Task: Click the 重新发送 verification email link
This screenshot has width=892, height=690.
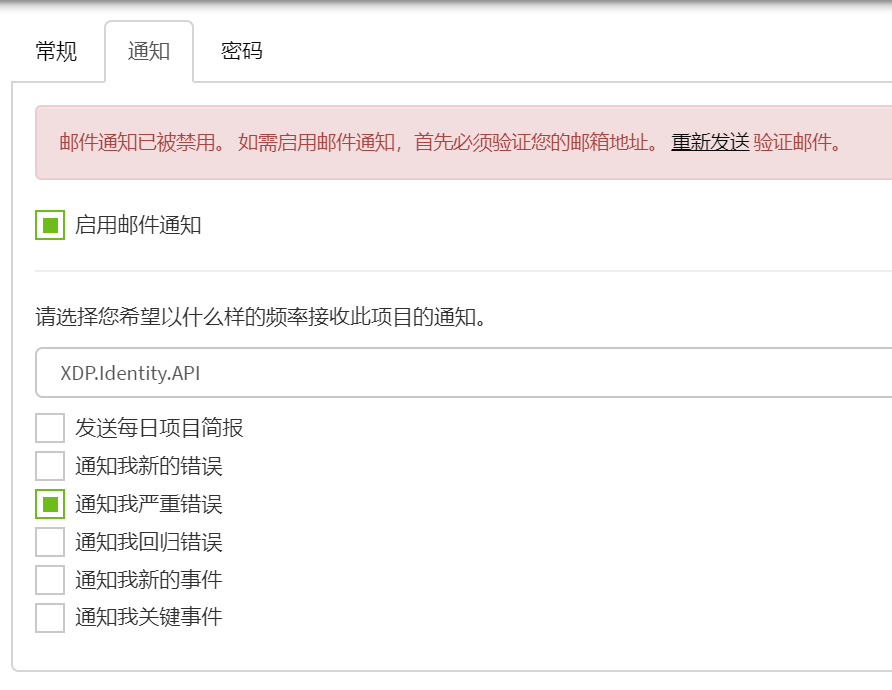Action: coord(710,142)
